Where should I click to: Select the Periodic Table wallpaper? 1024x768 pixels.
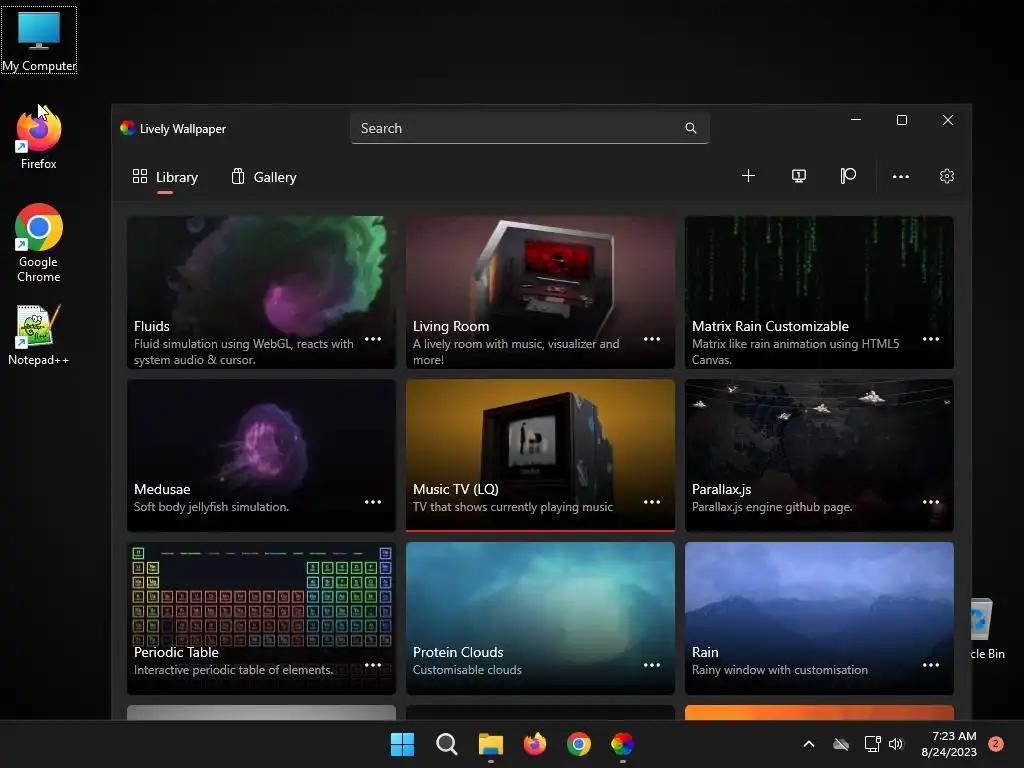tap(261, 618)
